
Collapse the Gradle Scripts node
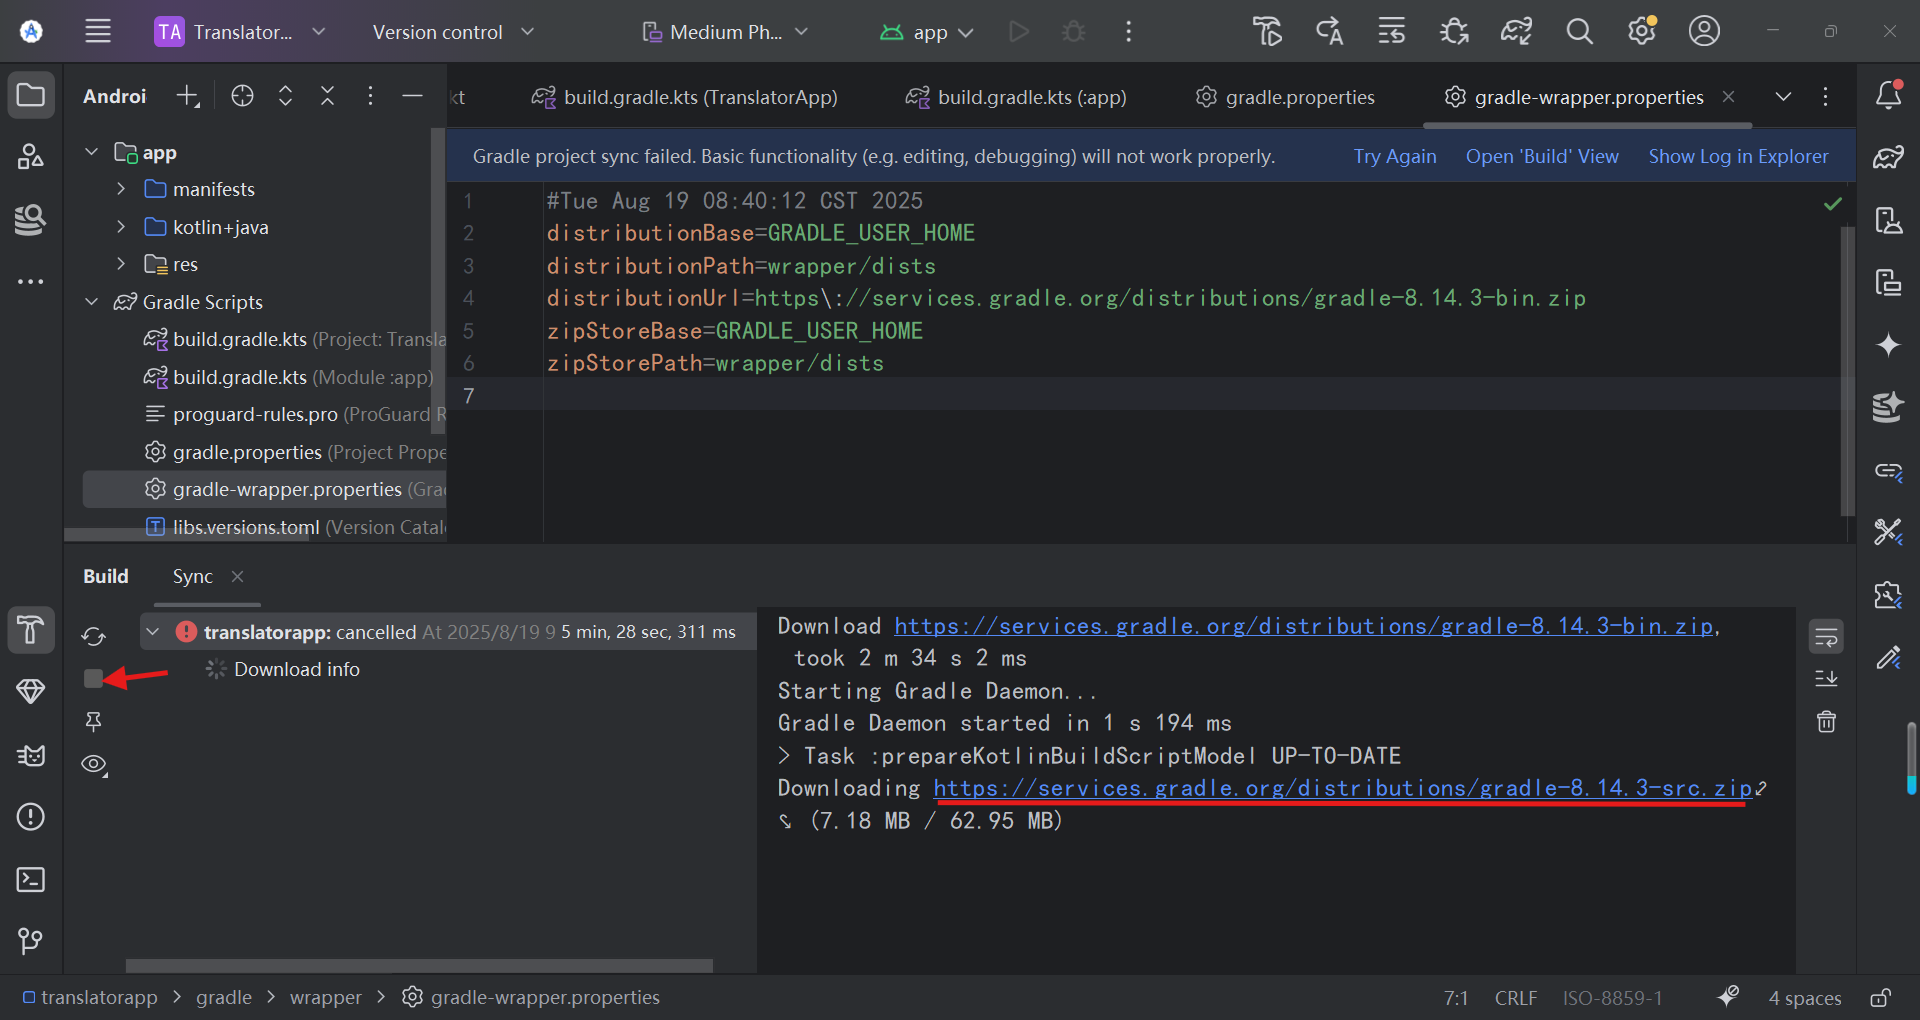[92, 302]
